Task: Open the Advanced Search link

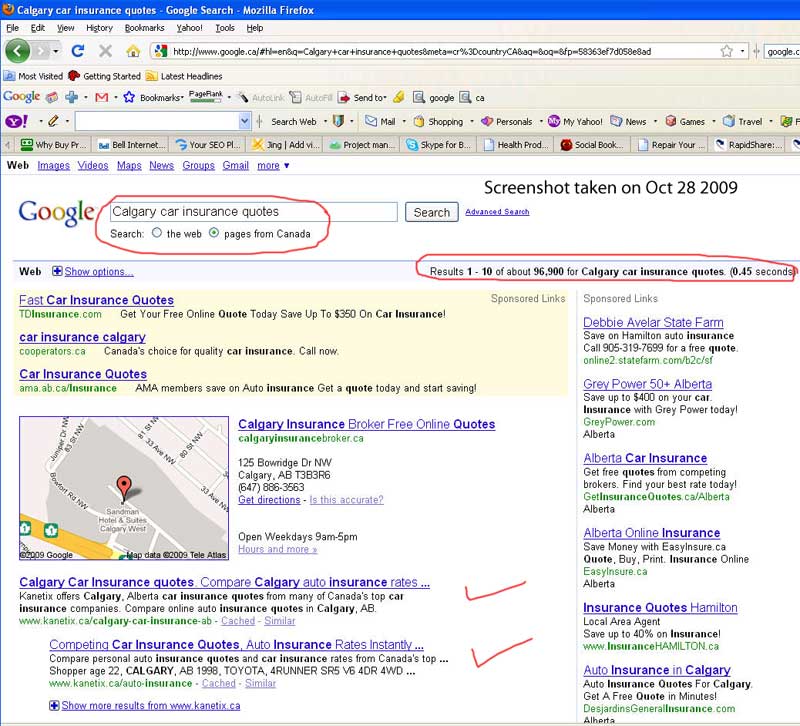Action: 497,212
